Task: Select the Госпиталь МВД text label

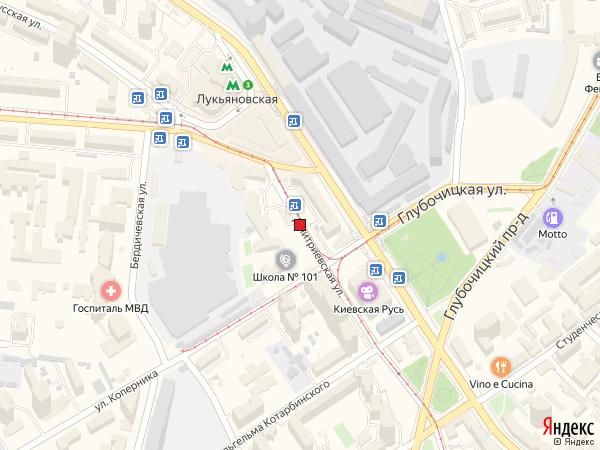Action: (111, 308)
